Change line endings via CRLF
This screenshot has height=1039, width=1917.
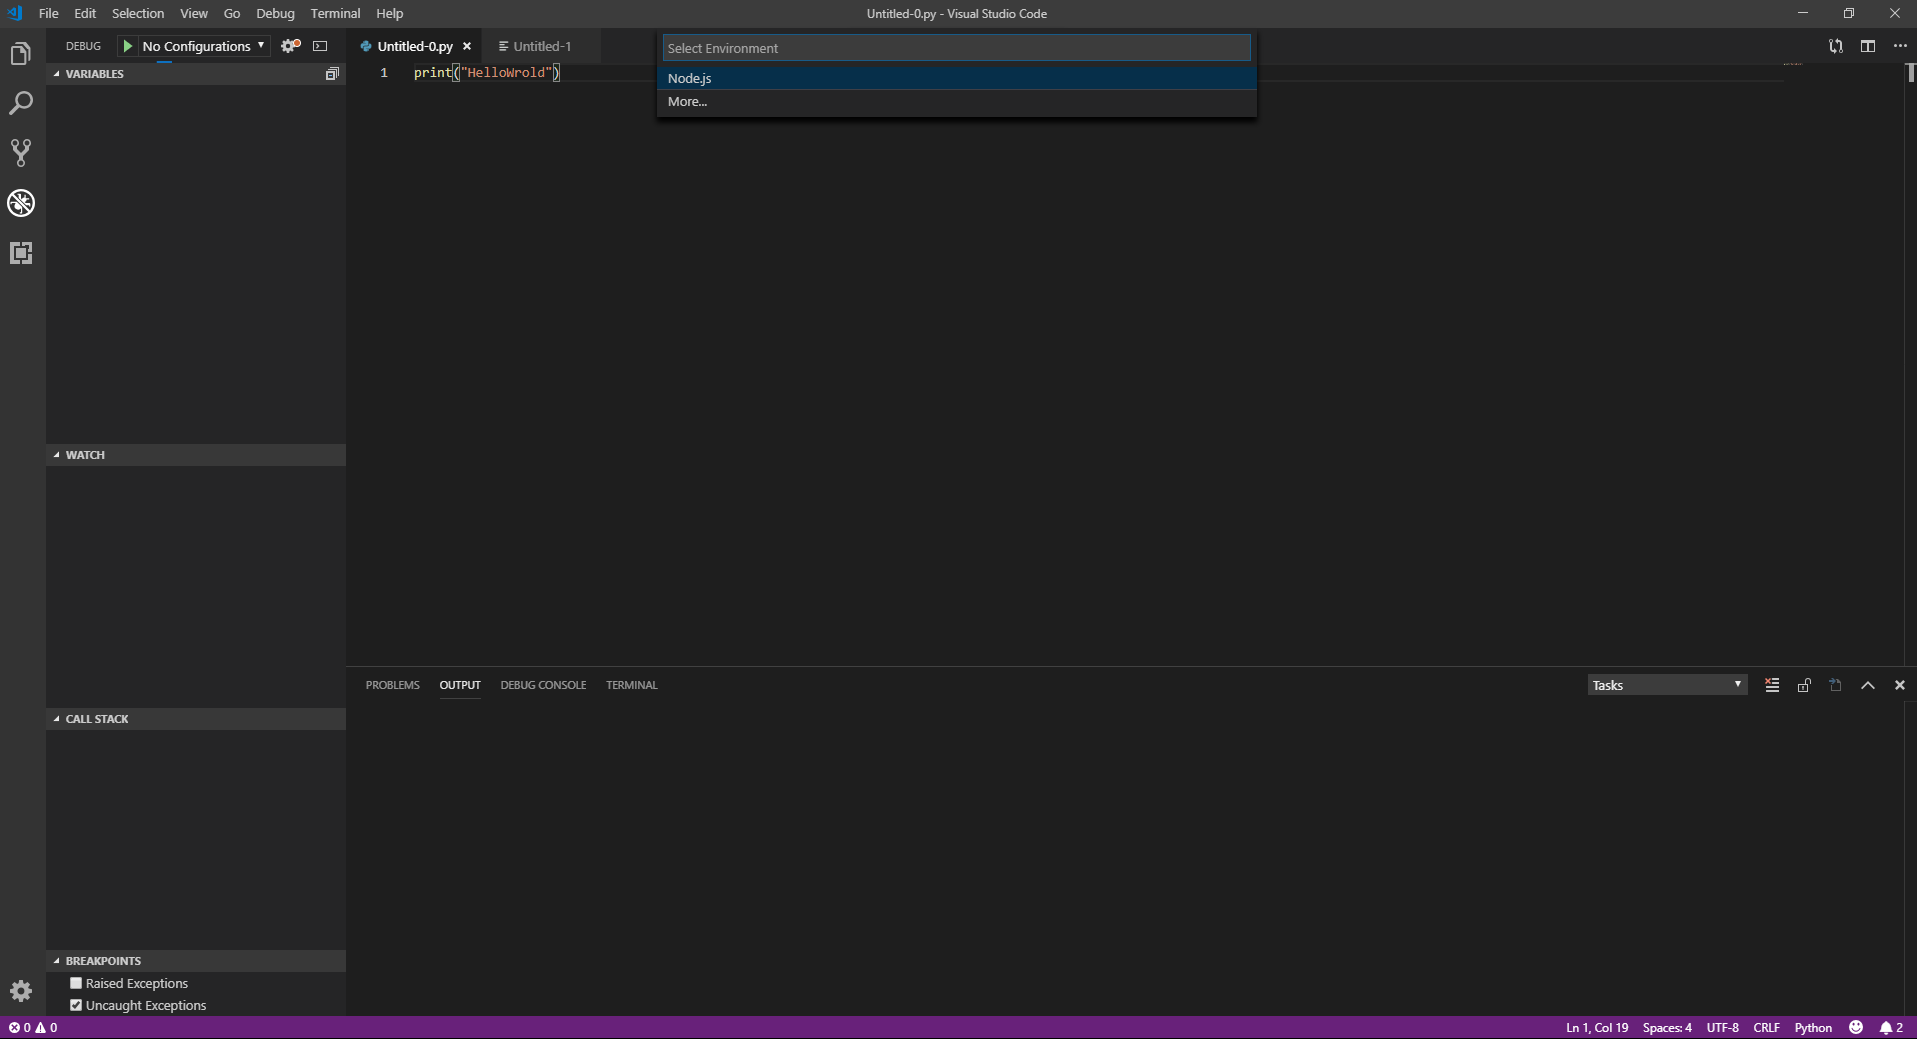[x=1766, y=1027]
